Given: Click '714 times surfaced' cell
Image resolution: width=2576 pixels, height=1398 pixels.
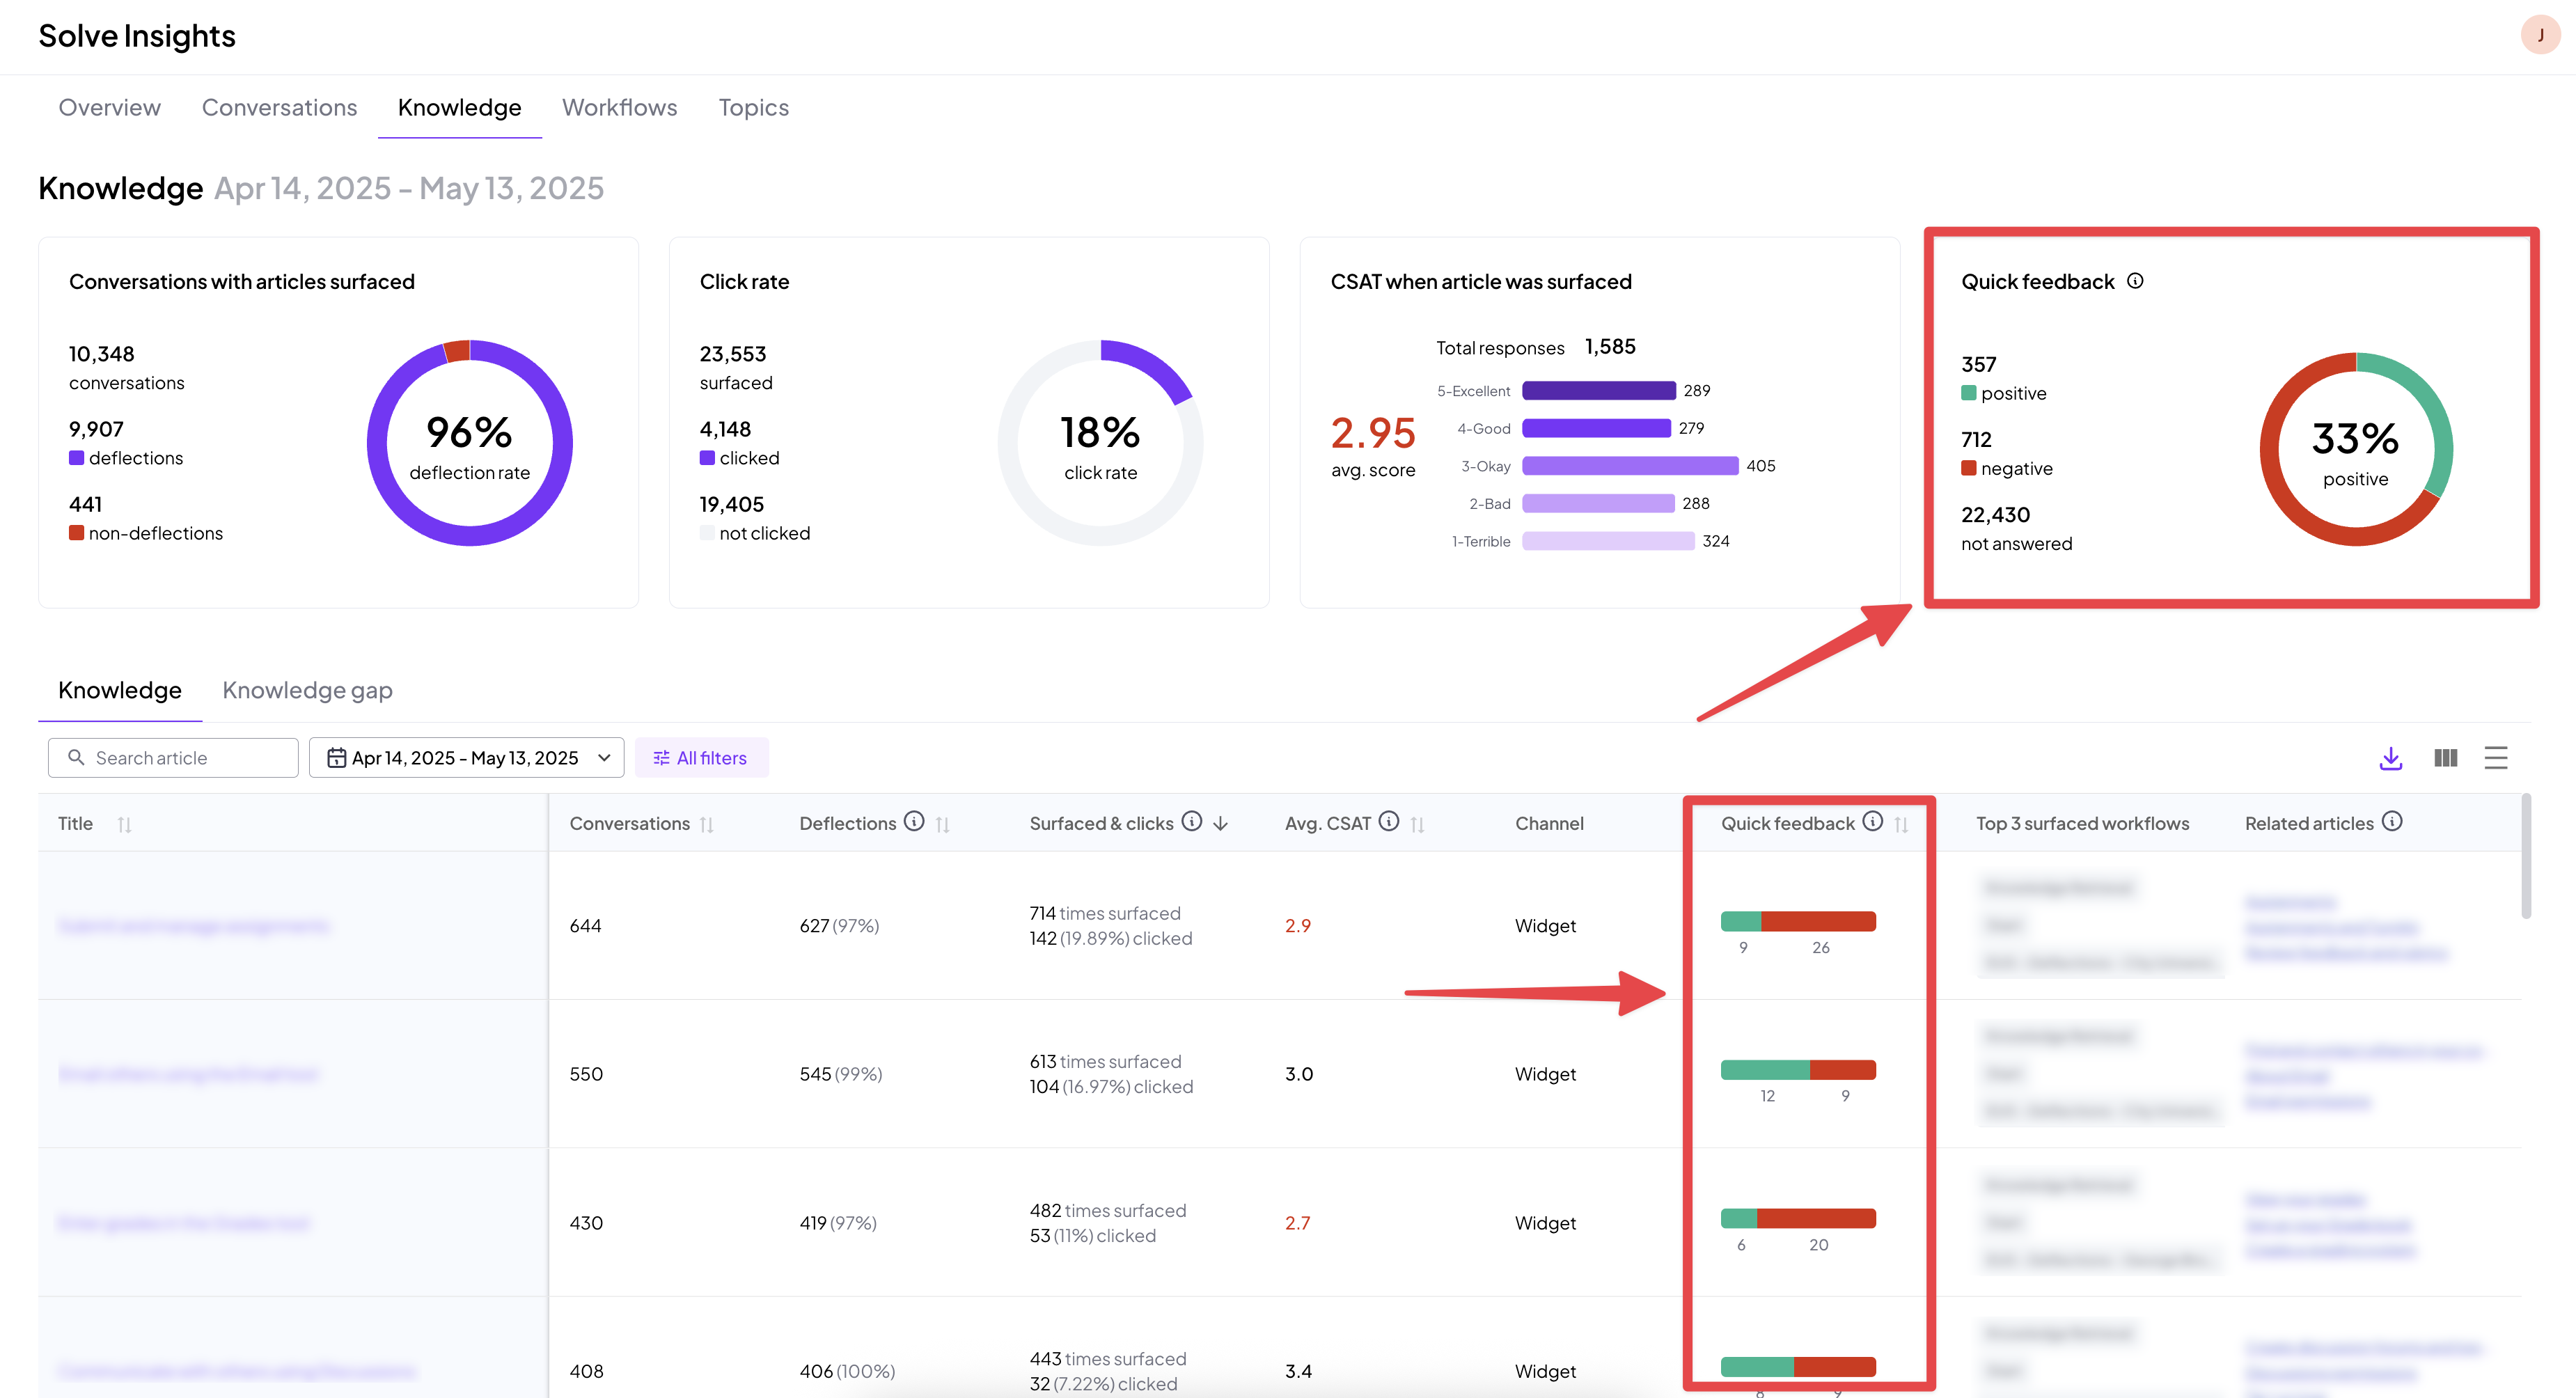Looking at the screenshot, I should pyautogui.click(x=1104, y=913).
